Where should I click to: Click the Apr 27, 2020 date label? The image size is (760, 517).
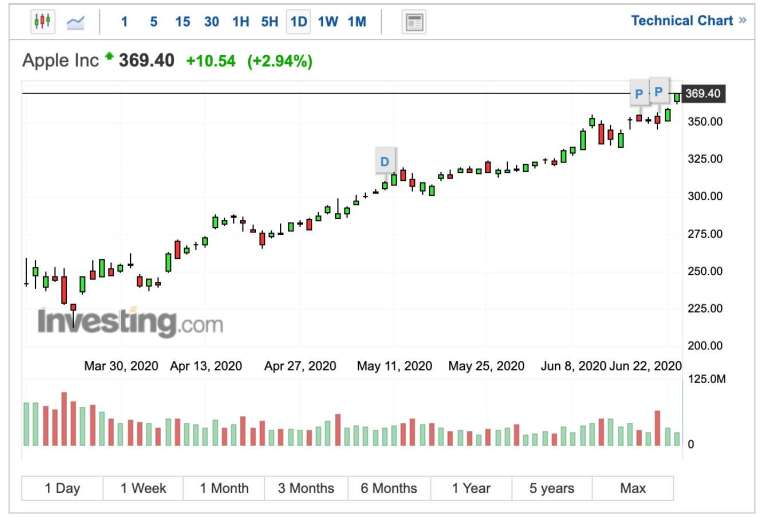click(301, 365)
